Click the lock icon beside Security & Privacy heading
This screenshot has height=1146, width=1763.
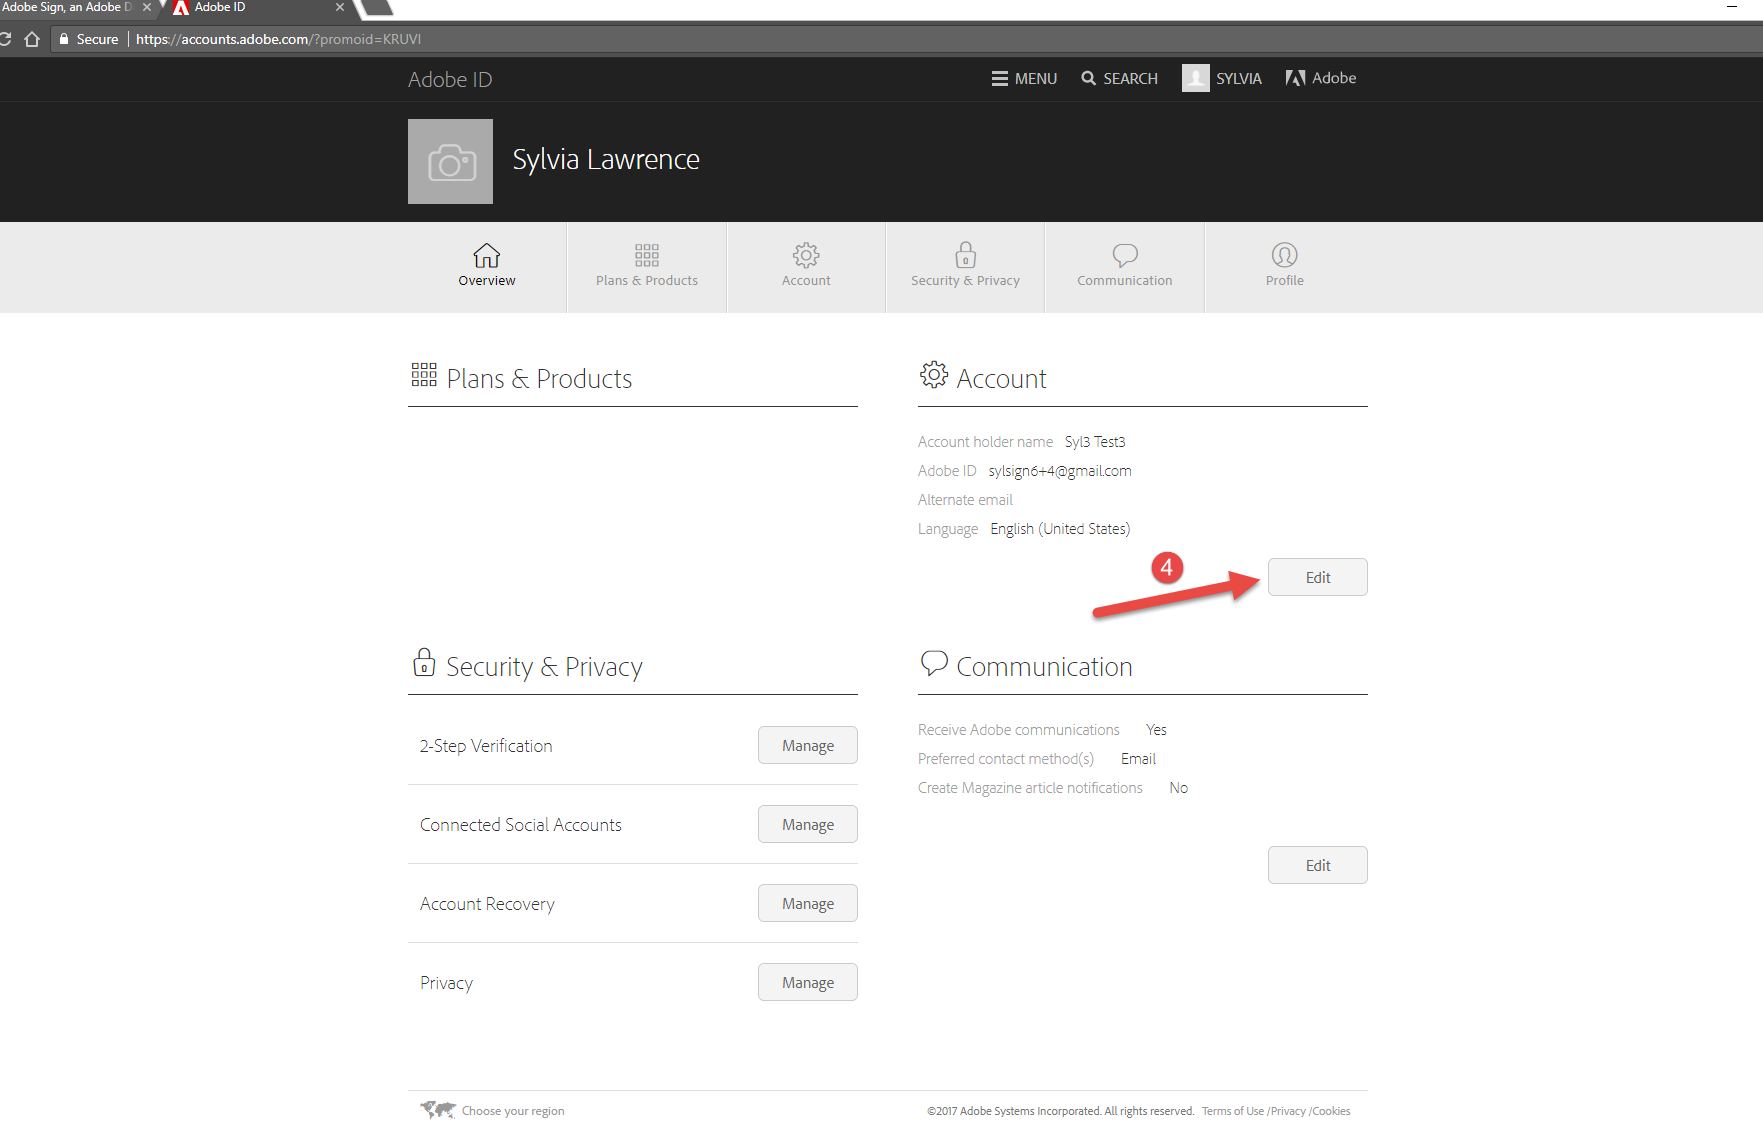[424, 662]
